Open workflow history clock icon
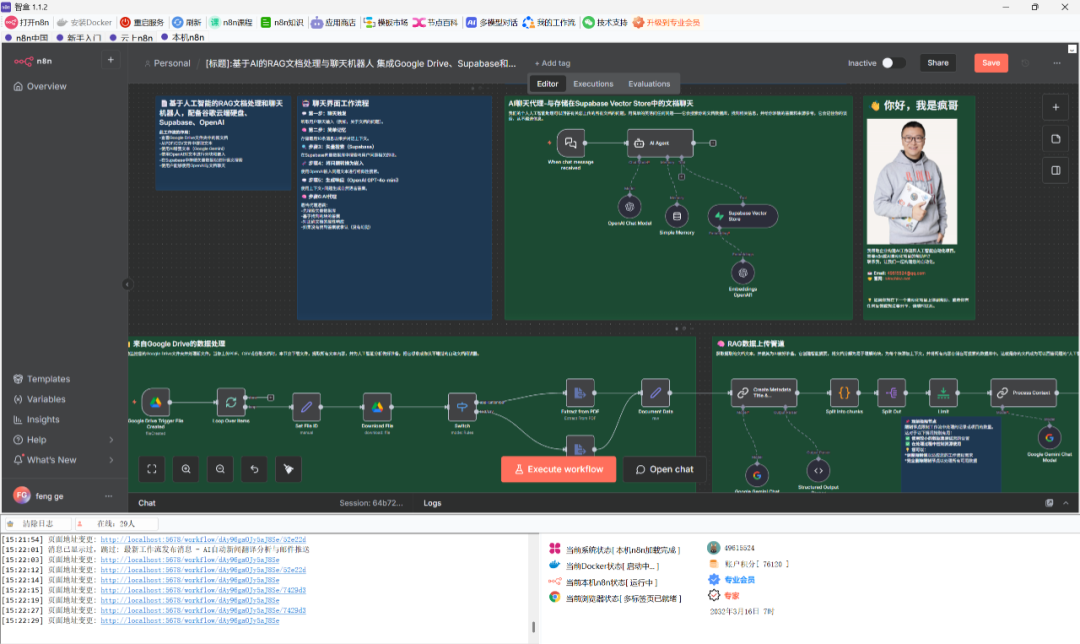 (x=1025, y=63)
